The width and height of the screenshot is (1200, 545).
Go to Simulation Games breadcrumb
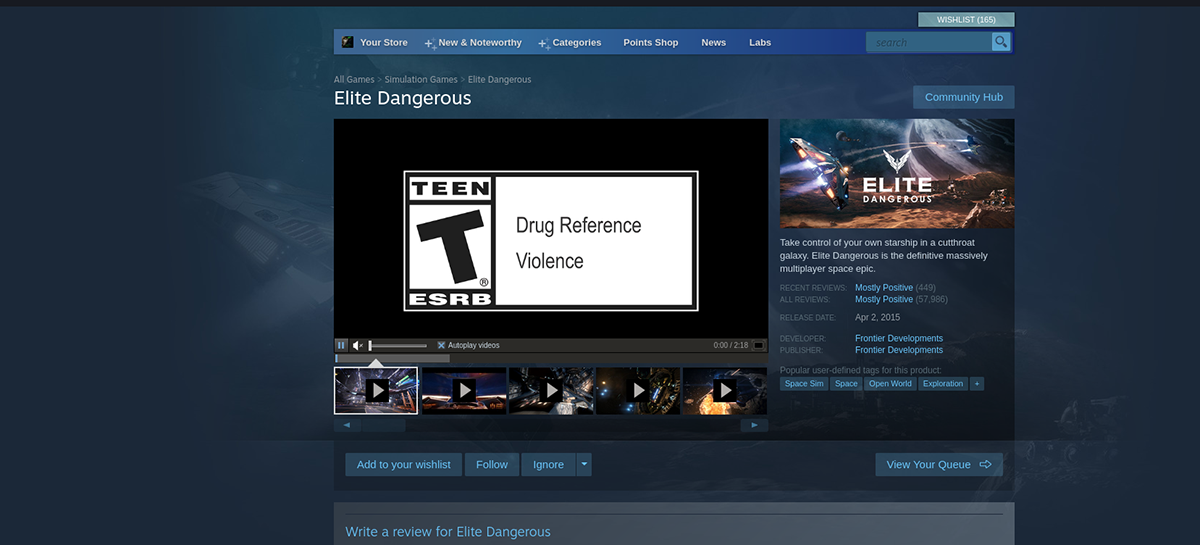tap(421, 79)
